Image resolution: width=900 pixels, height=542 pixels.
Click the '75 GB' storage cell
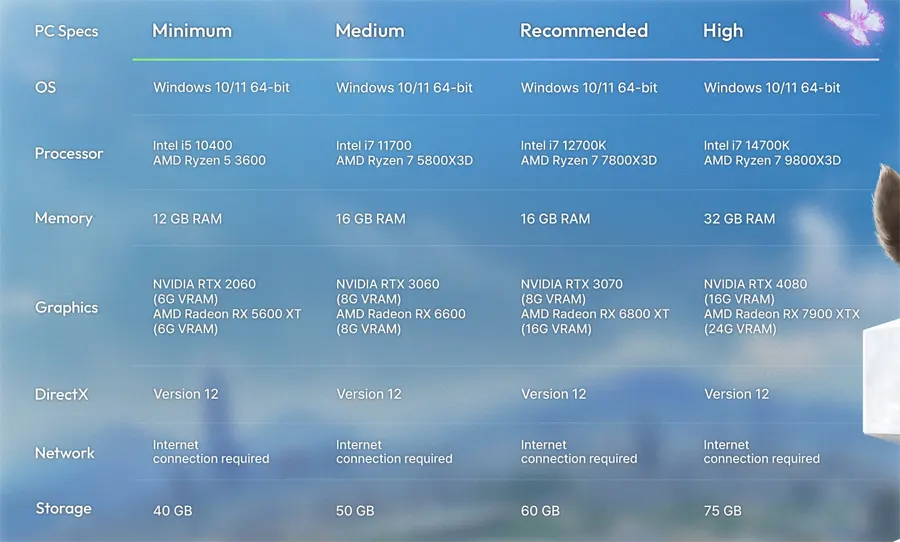click(x=723, y=510)
